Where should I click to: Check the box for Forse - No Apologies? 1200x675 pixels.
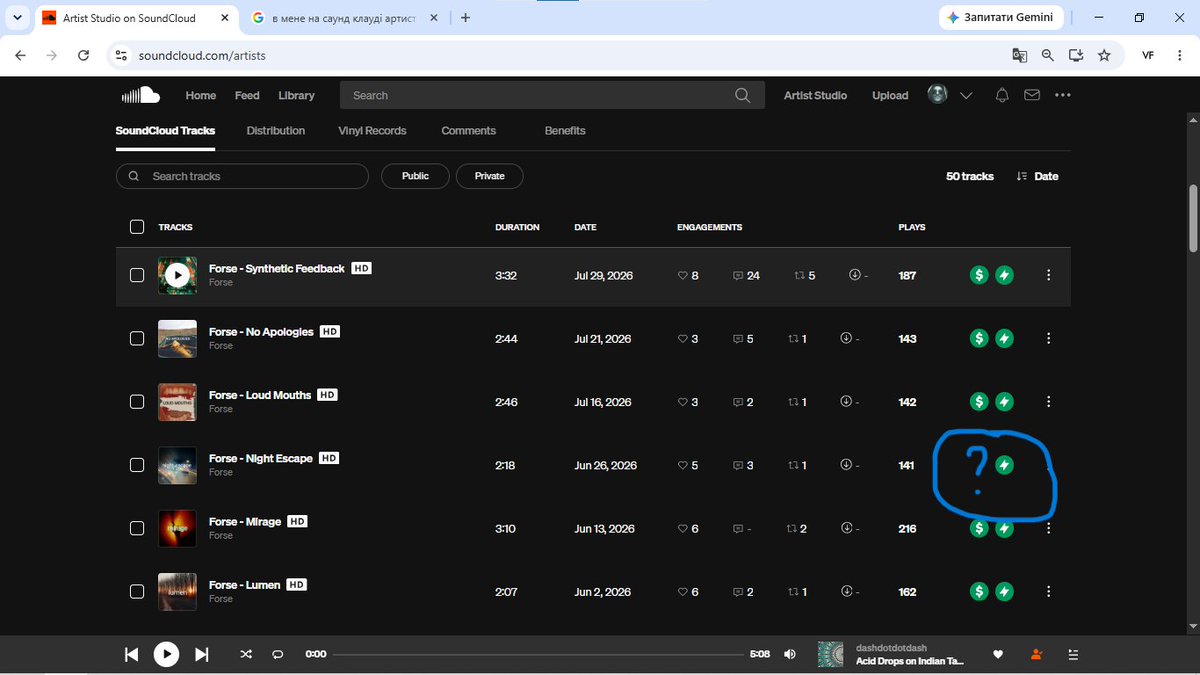(x=137, y=338)
